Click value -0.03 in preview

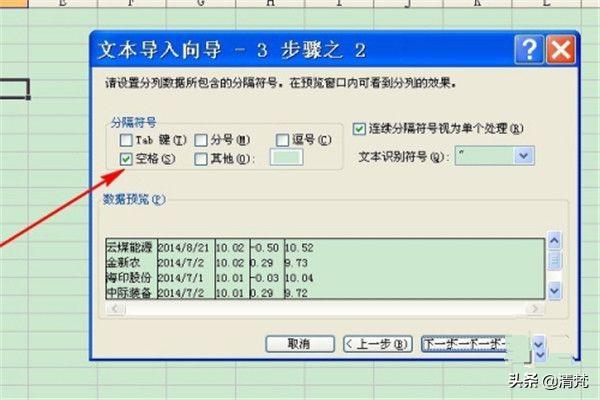click(265, 278)
